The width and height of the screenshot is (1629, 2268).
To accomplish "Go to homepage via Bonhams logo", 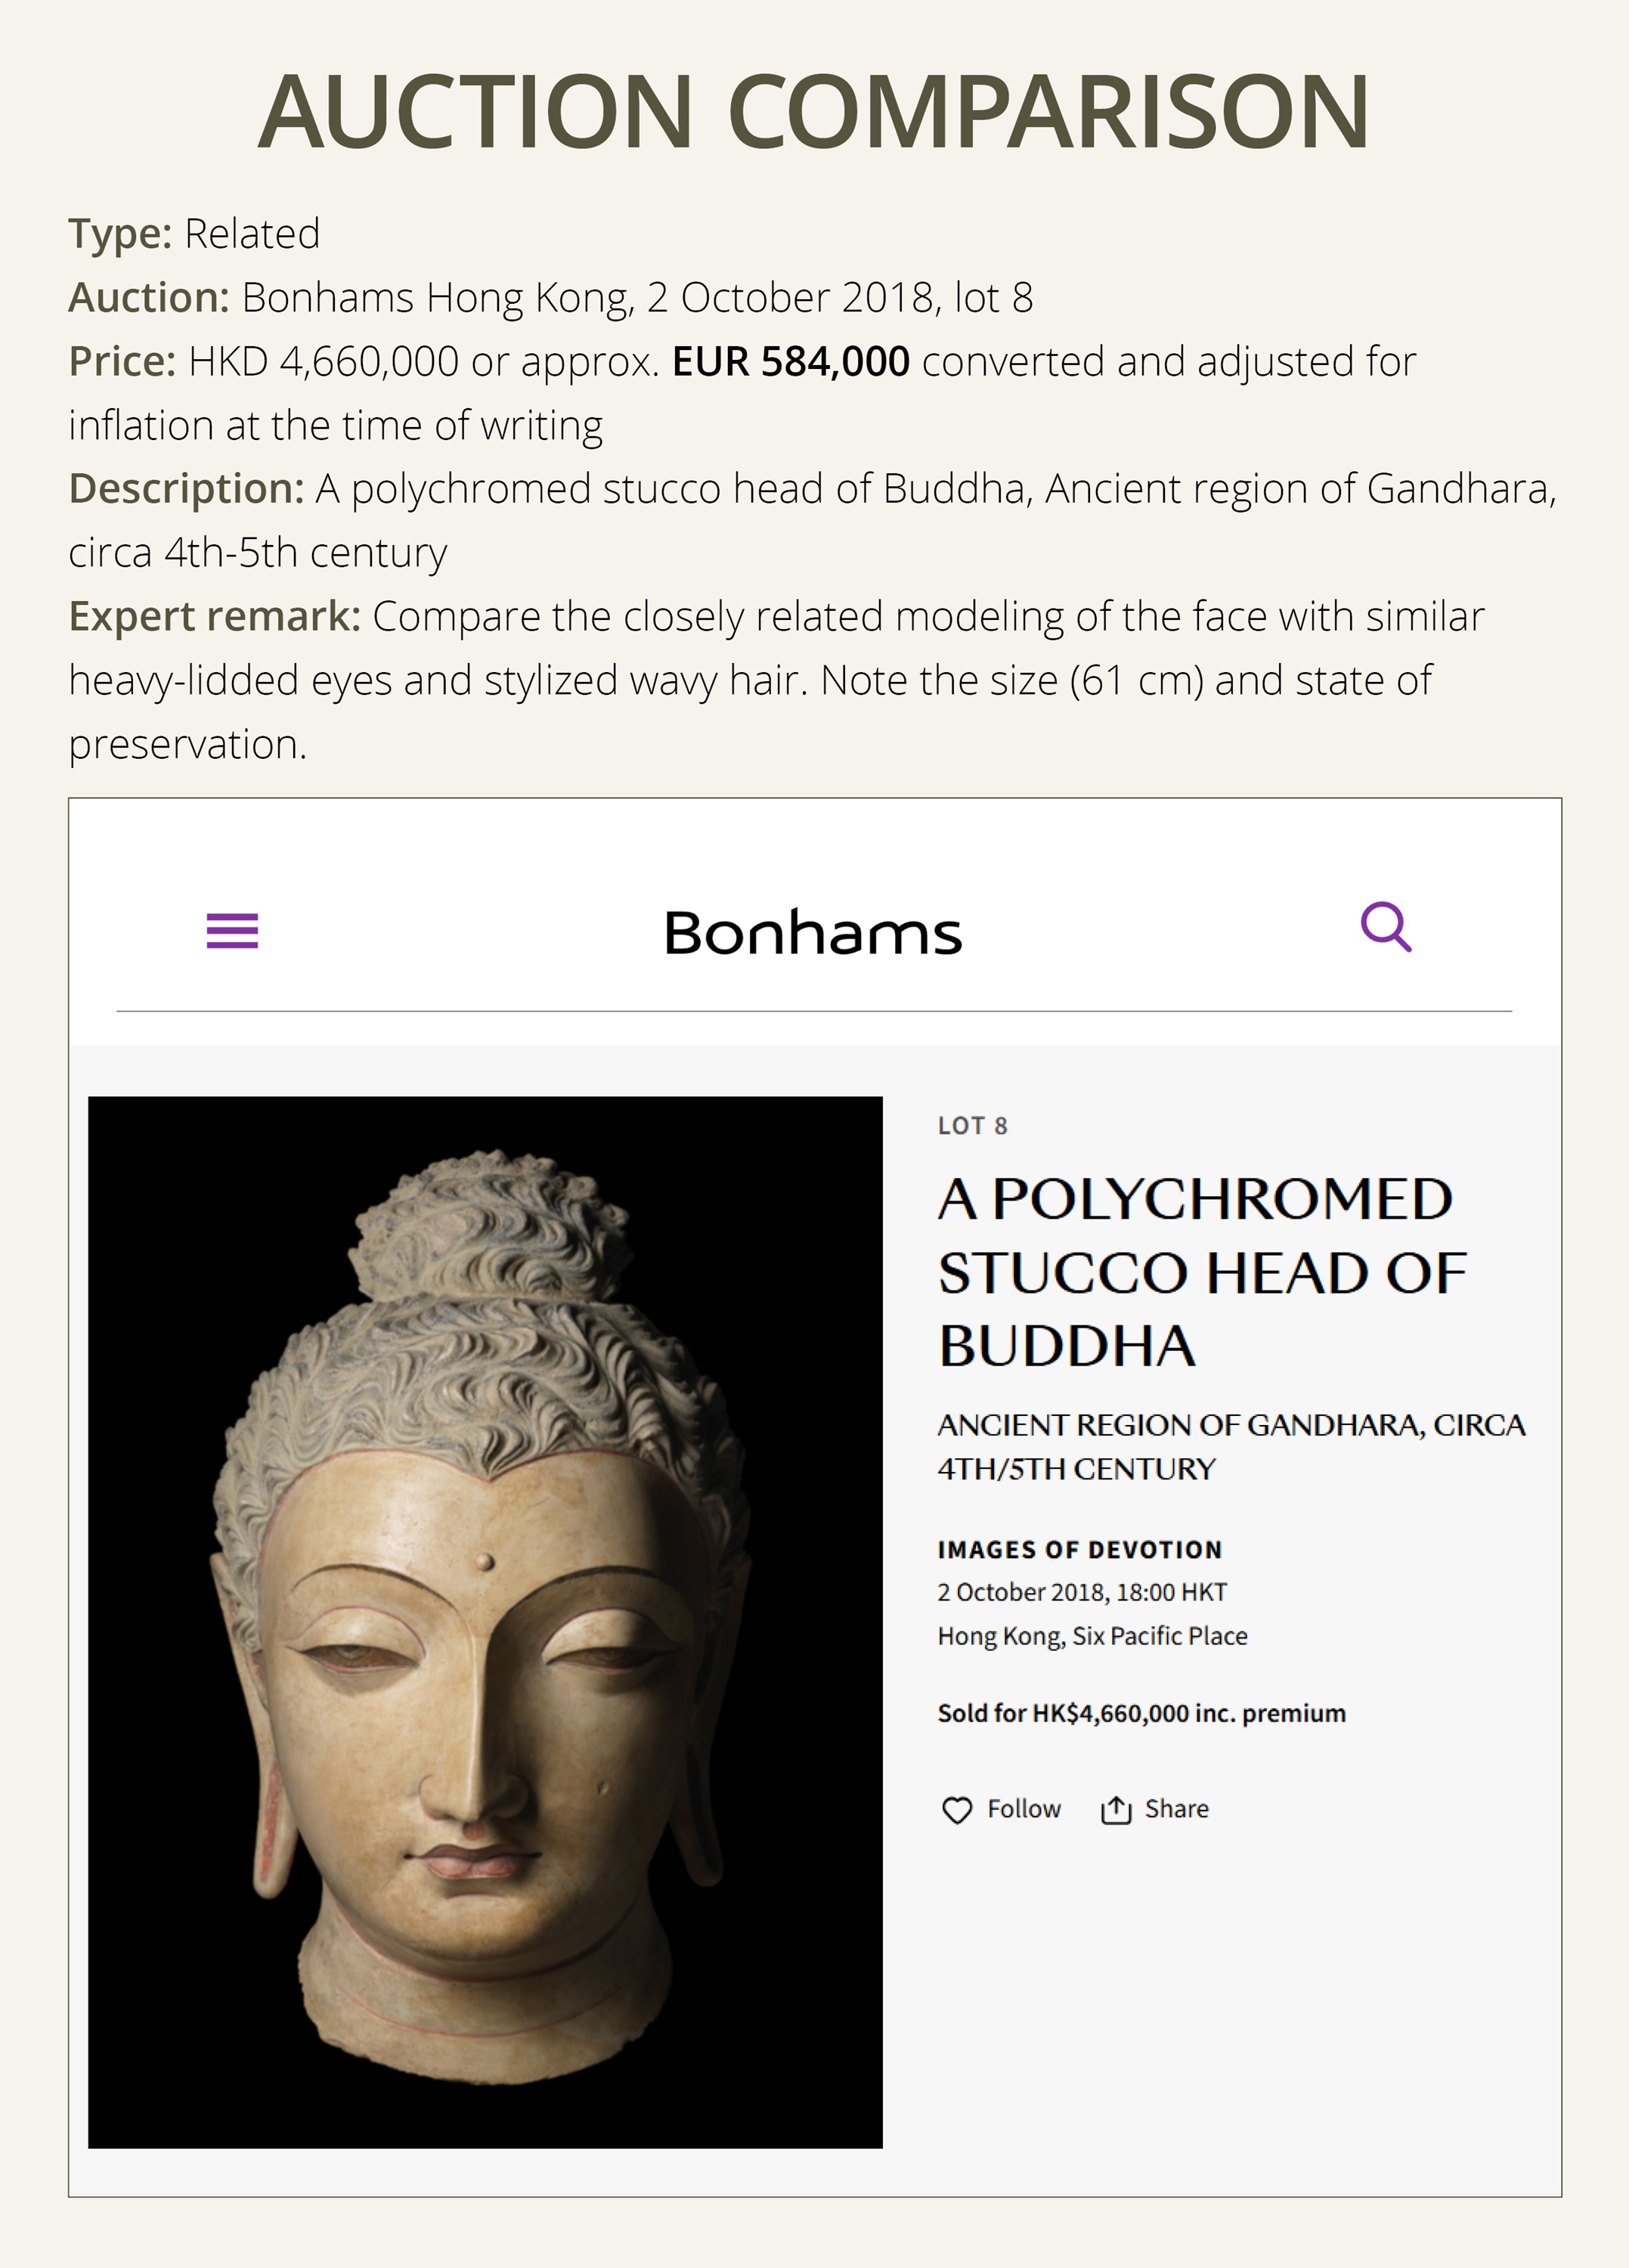I will coord(813,933).
